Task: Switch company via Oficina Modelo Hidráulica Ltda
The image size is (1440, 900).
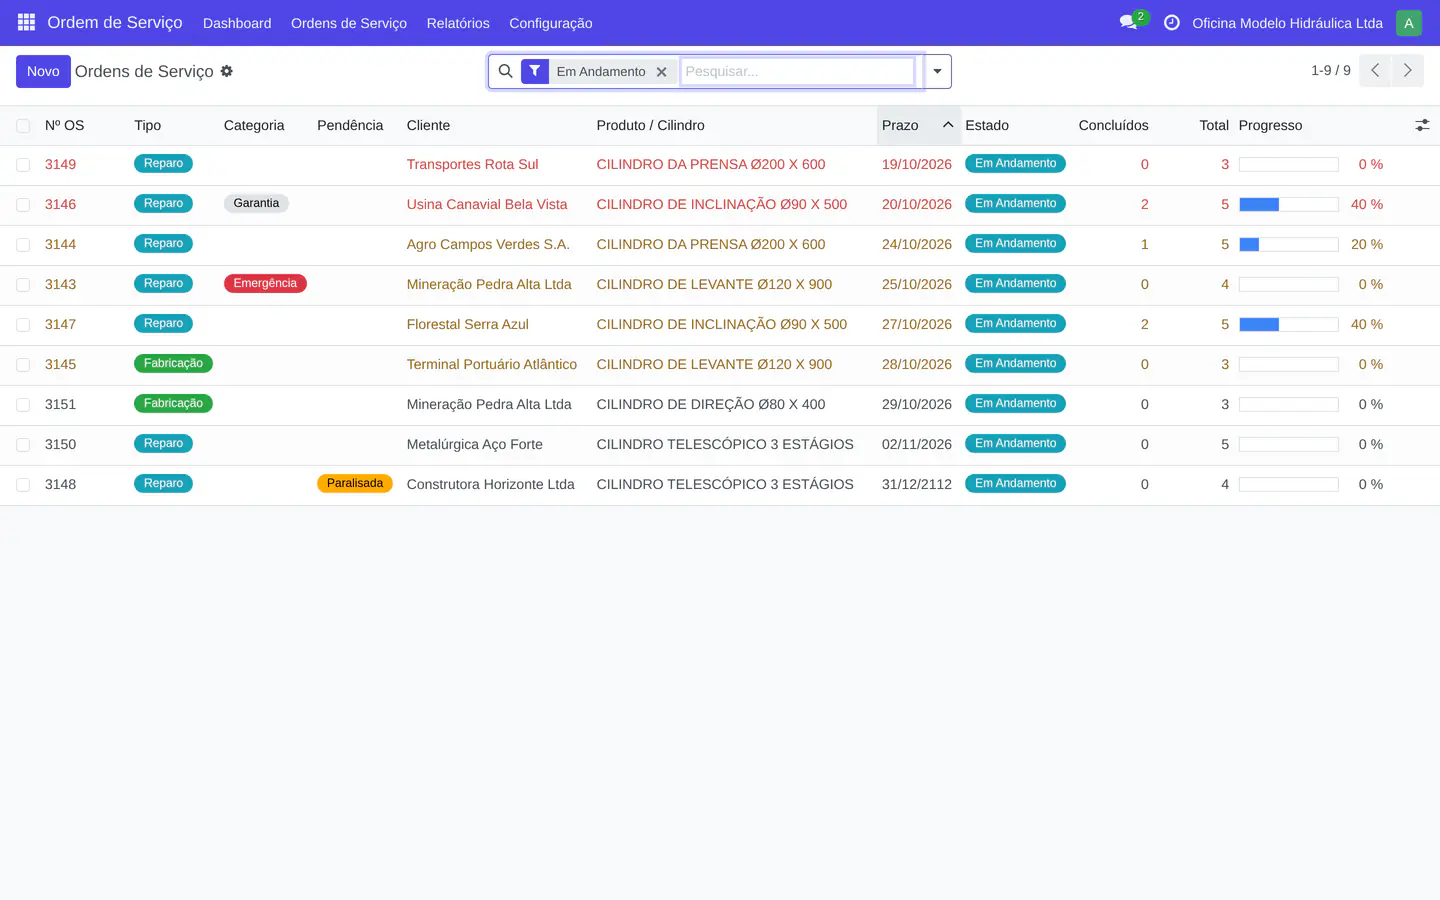Action: point(1287,23)
